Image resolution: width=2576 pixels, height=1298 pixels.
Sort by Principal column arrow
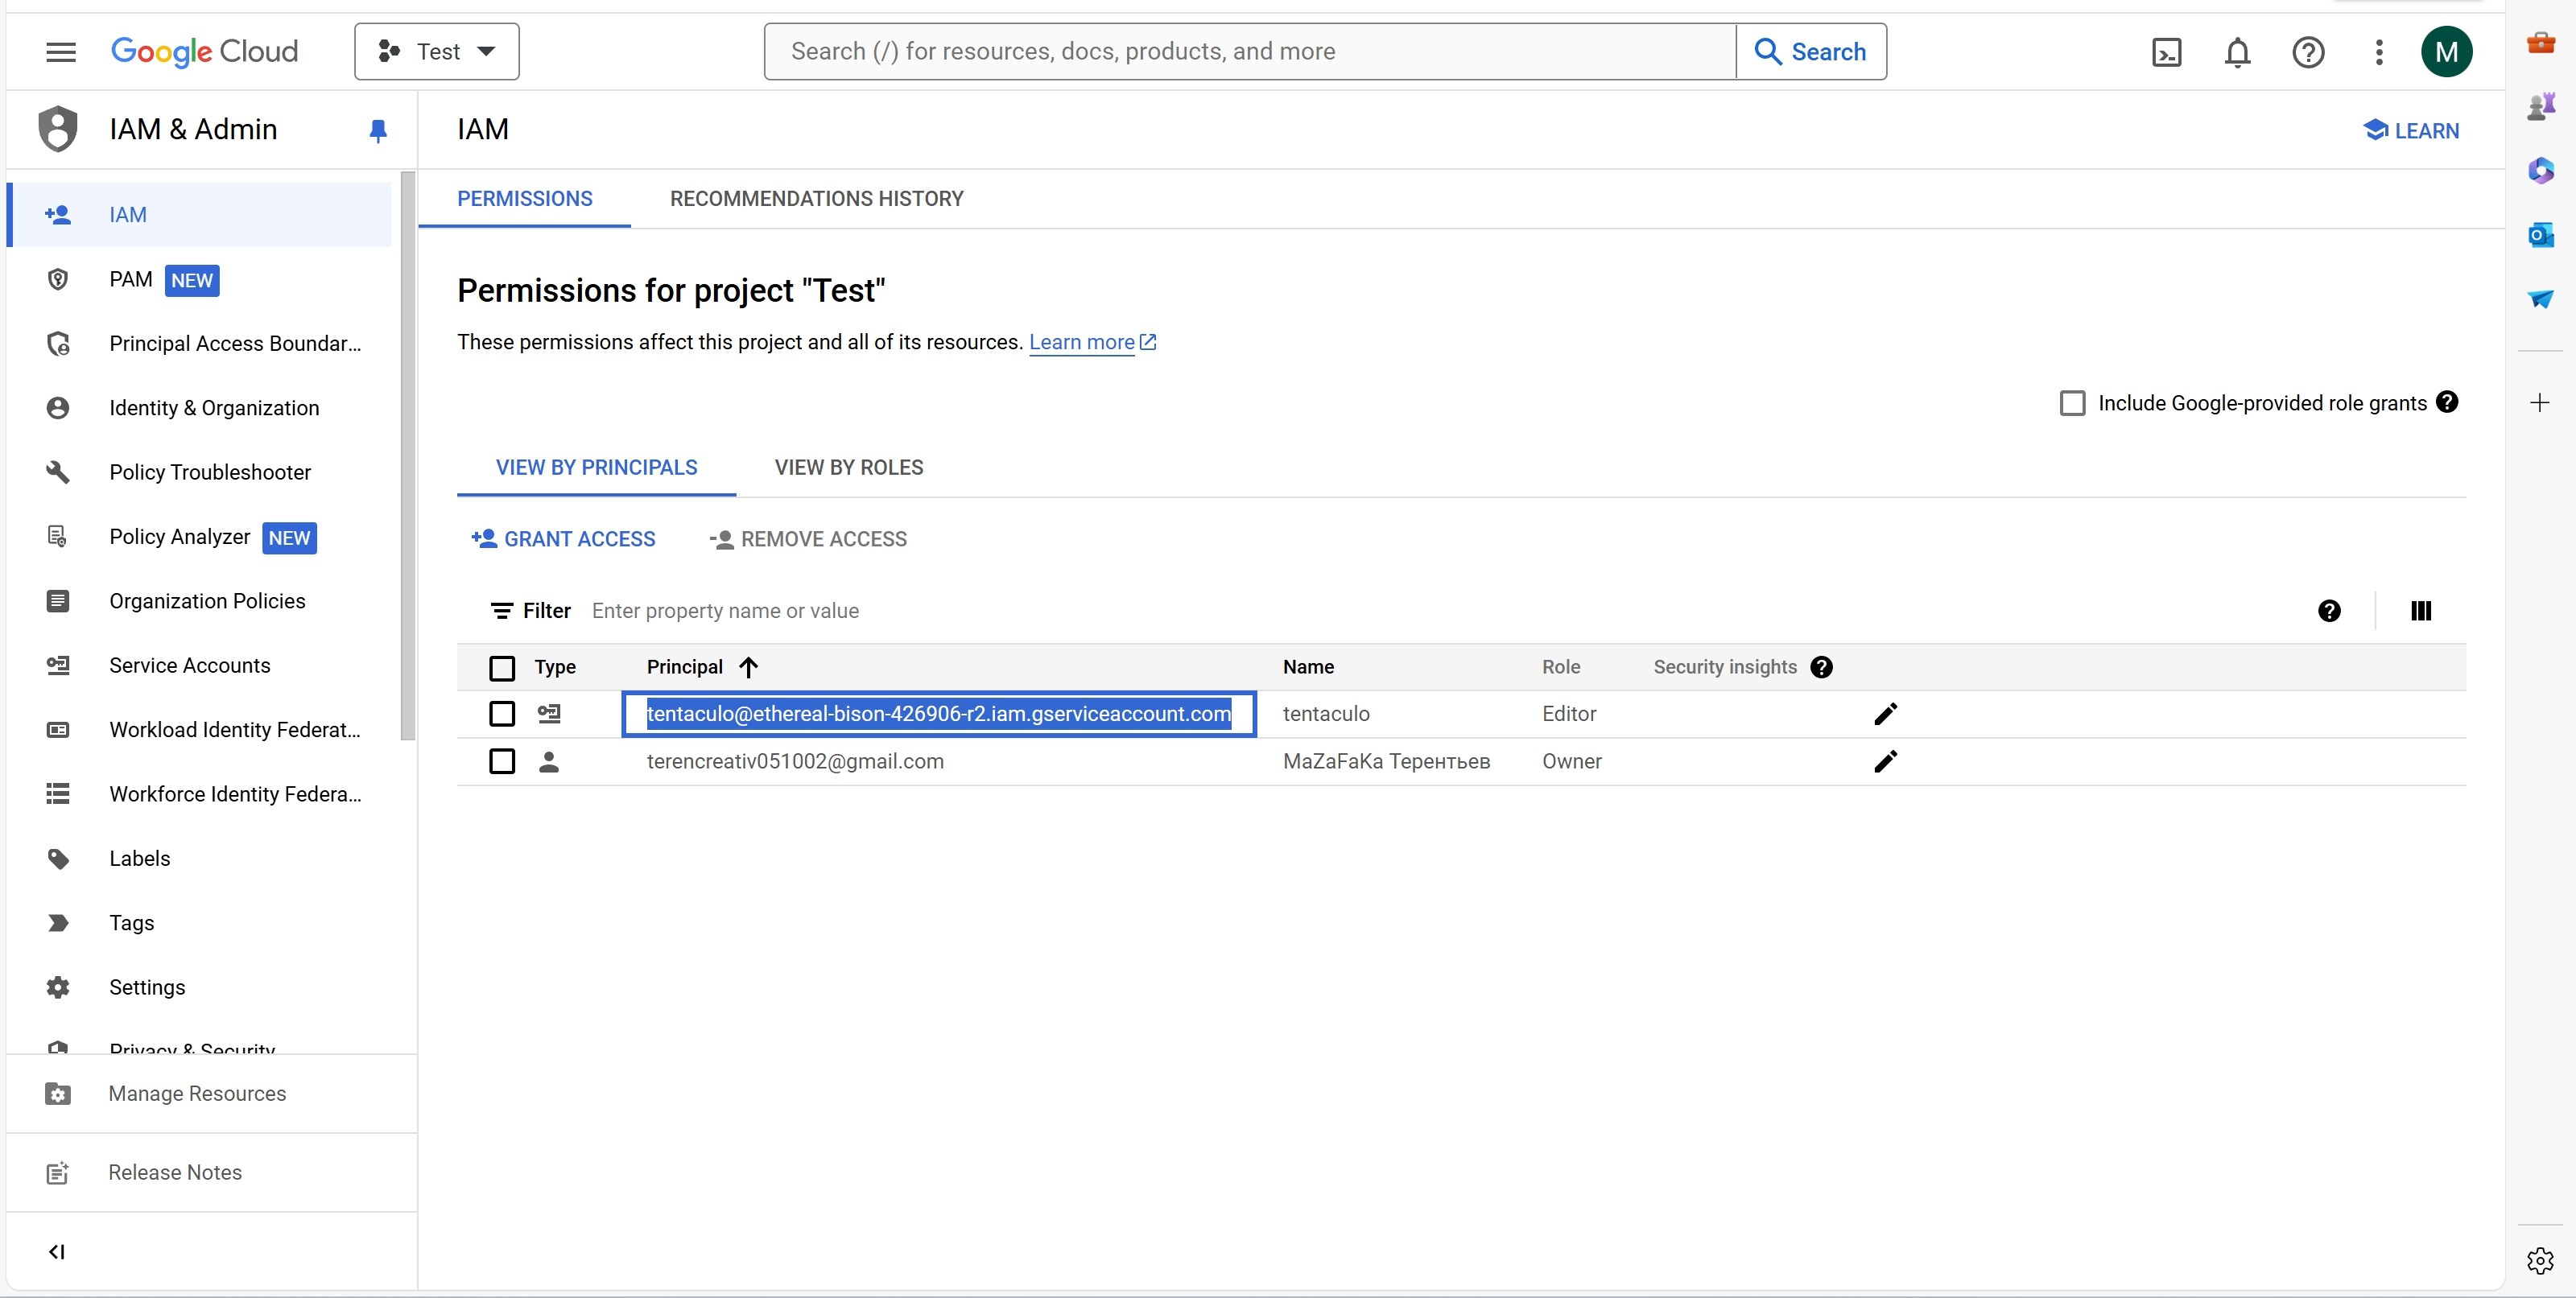tap(748, 667)
